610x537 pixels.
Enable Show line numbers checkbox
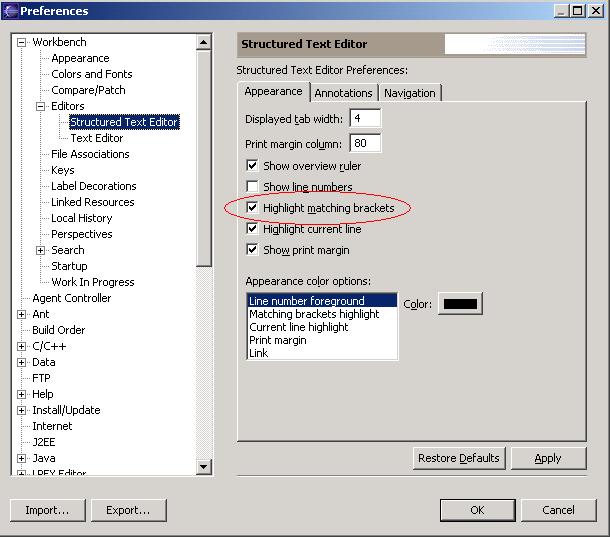click(252, 187)
